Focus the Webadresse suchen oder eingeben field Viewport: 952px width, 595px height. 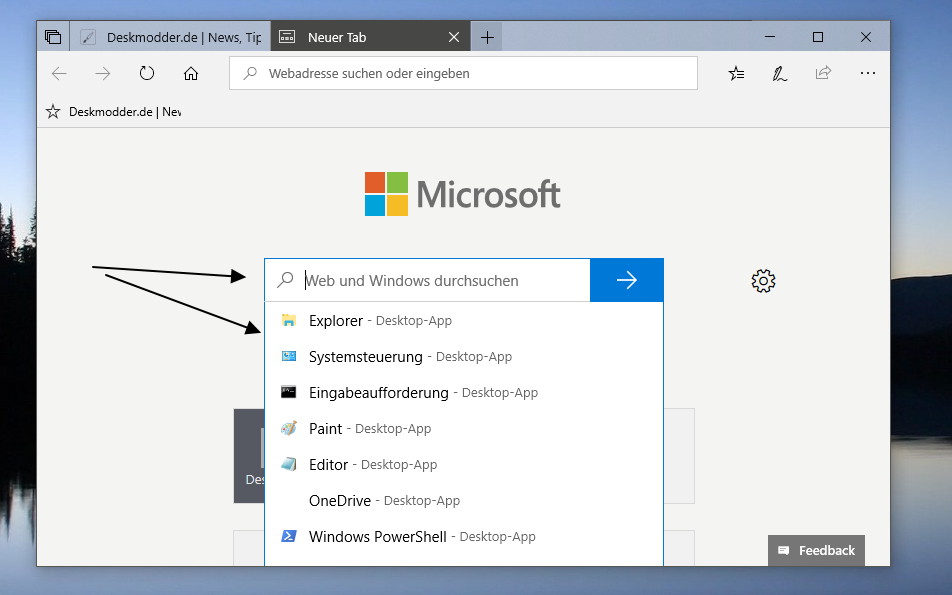pyautogui.click(x=463, y=73)
